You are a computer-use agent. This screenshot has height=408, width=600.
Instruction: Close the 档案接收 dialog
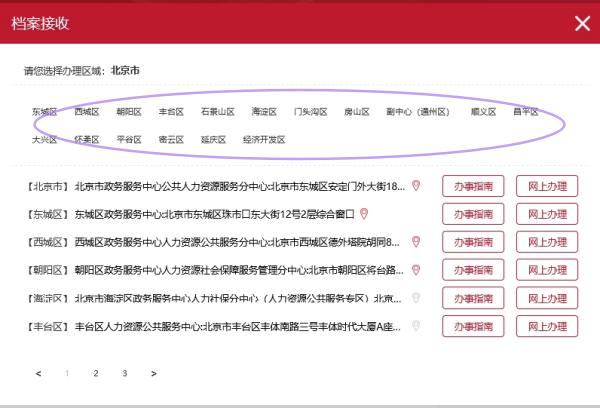coord(582,23)
